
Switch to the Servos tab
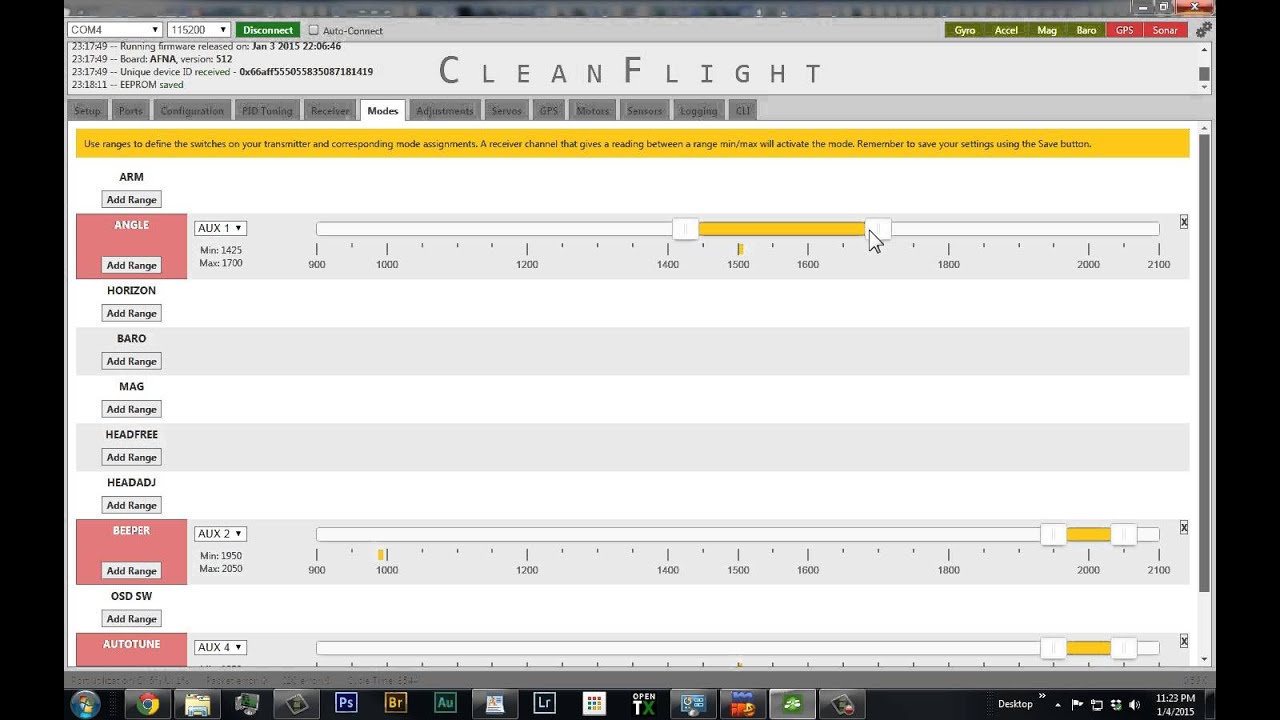pos(507,110)
